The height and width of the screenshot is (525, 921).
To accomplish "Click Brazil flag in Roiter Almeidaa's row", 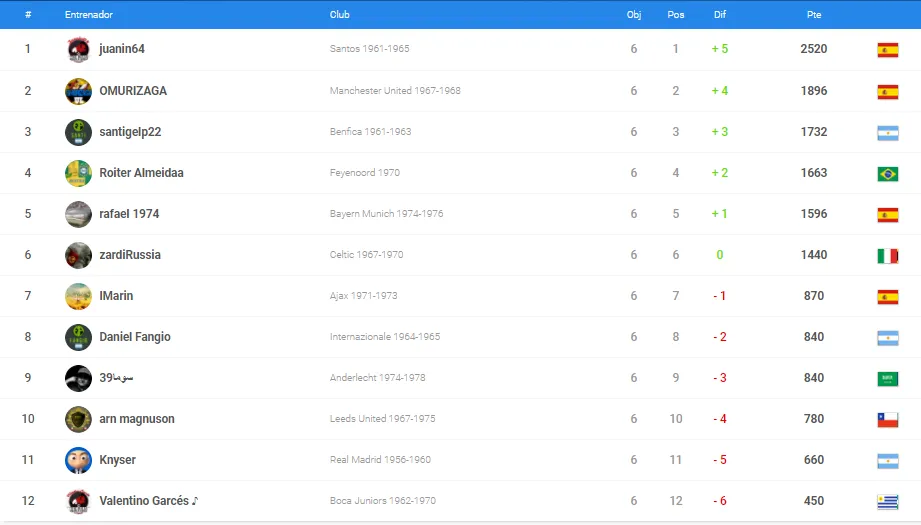I will pyautogui.click(x=888, y=174).
